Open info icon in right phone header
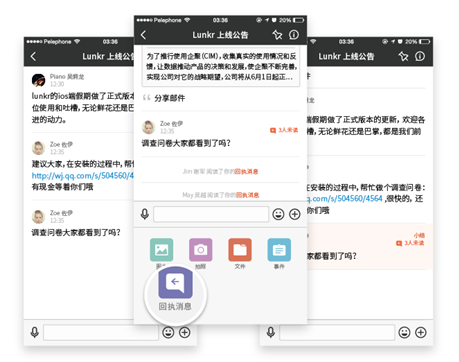Viewport: 459px width, 362px height. (x=420, y=56)
